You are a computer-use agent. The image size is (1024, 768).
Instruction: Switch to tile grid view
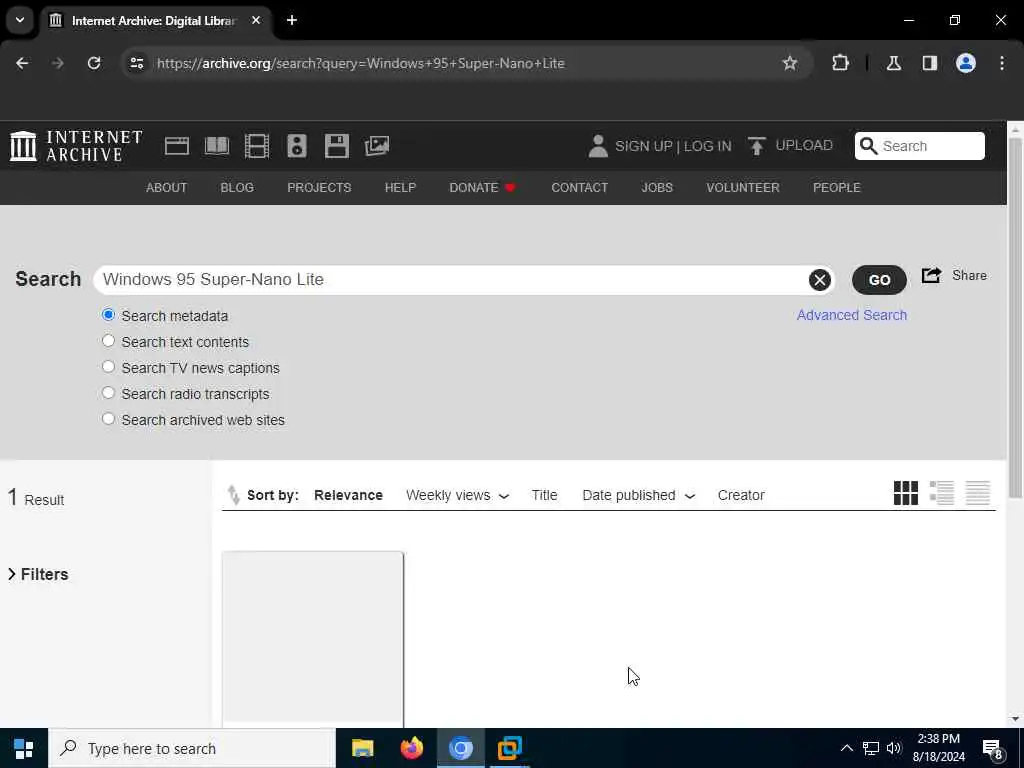point(906,493)
